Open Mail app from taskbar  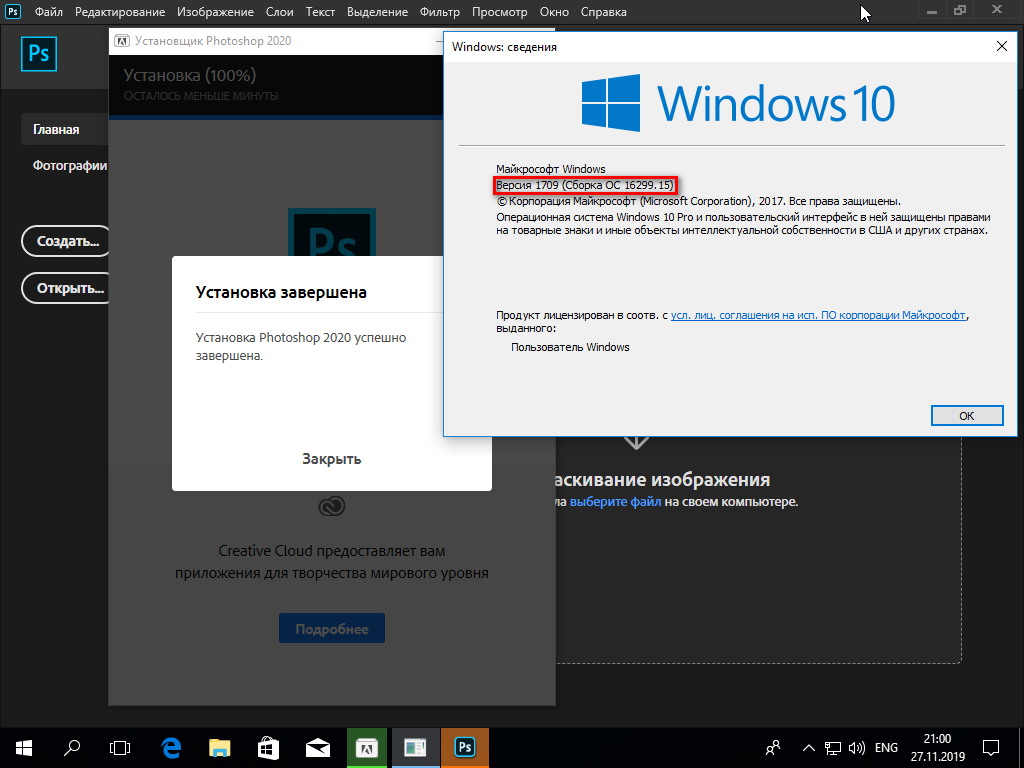point(317,748)
